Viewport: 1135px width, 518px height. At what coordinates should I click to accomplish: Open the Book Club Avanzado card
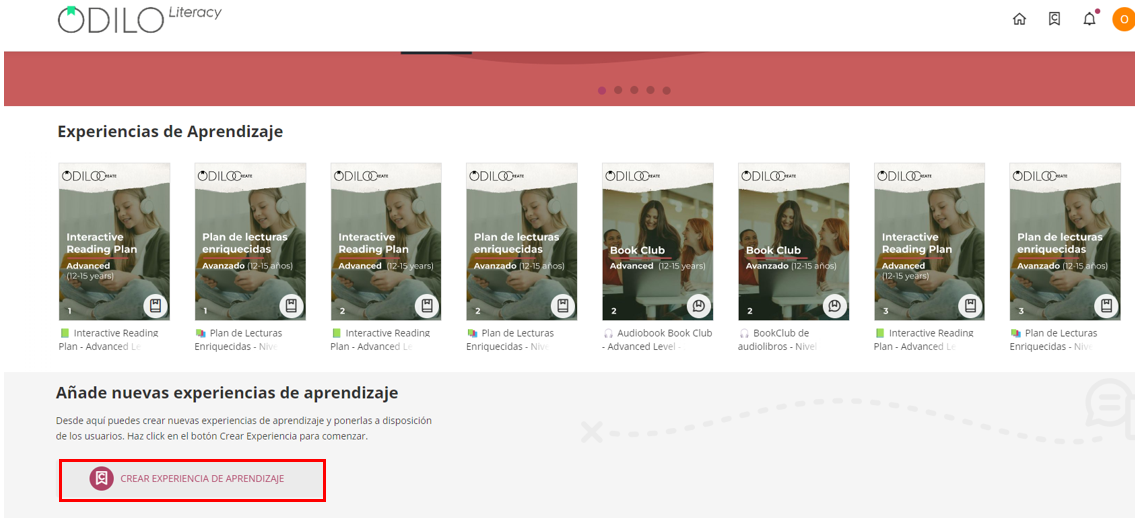pyautogui.click(x=794, y=242)
